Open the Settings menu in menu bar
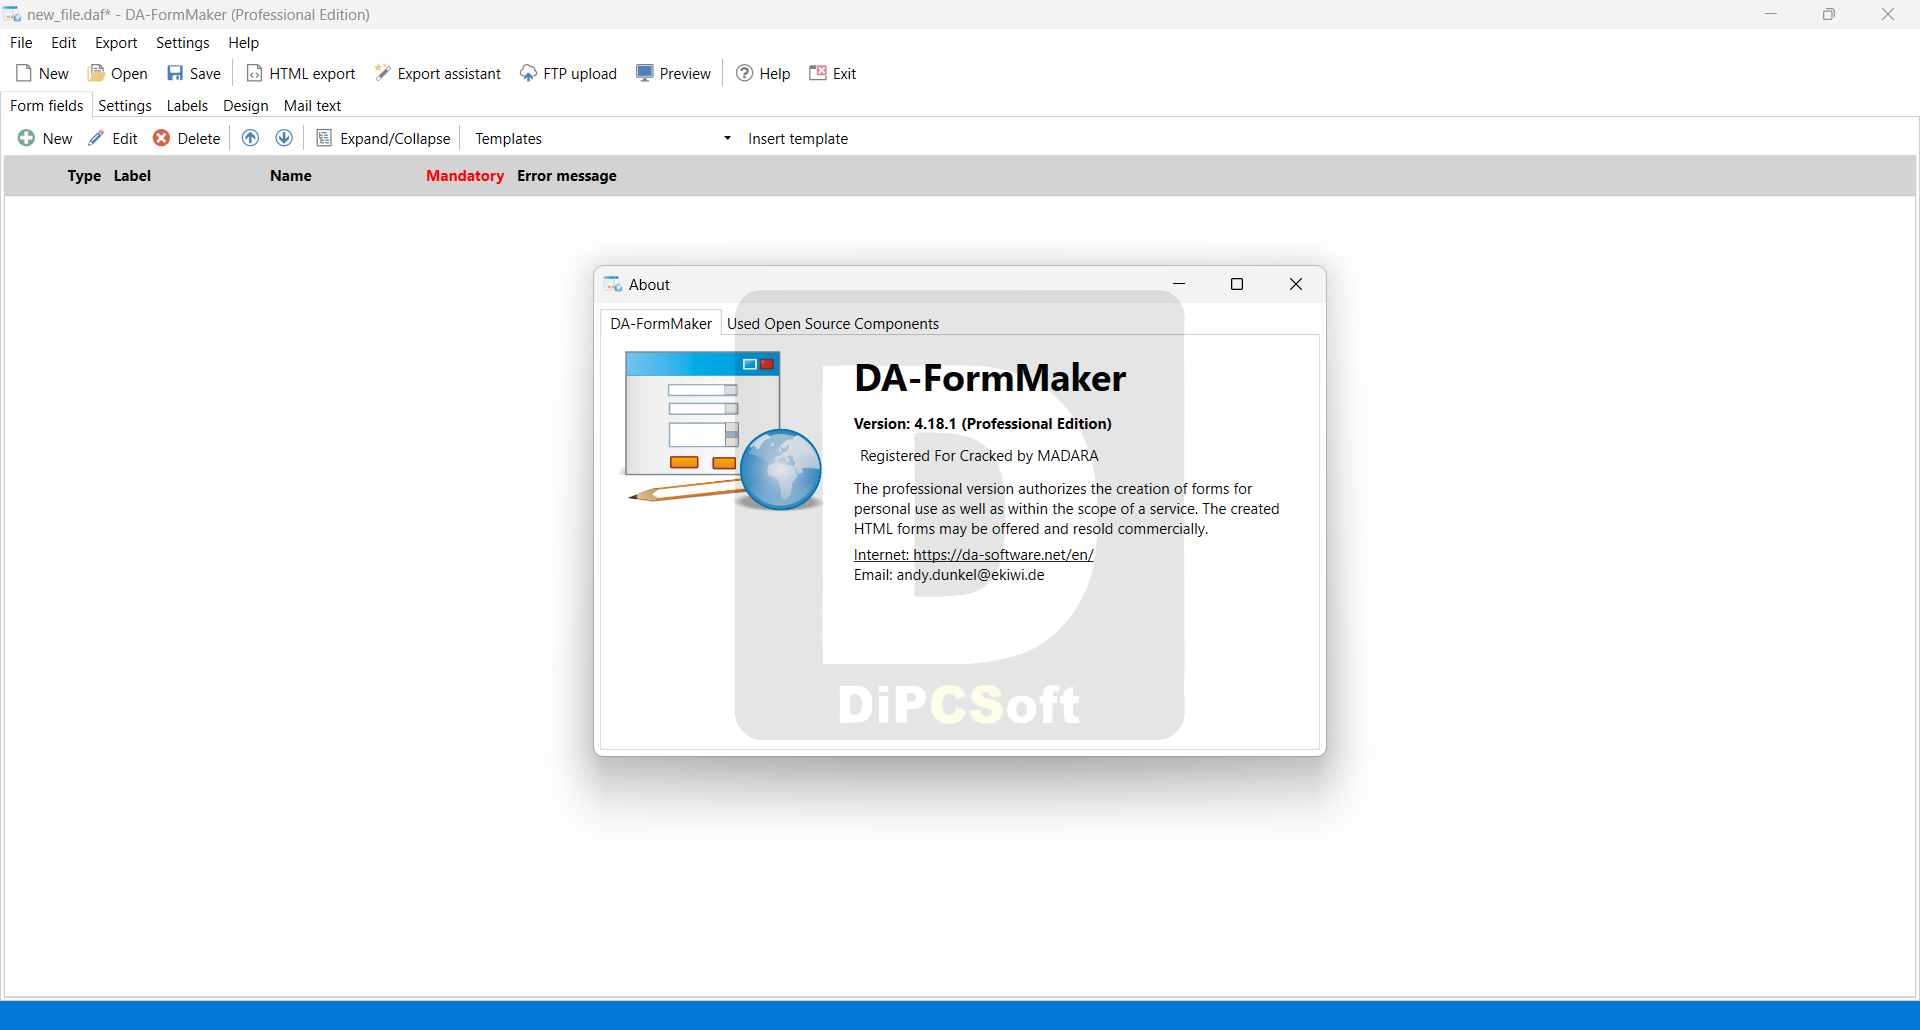The image size is (1920, 1030). pos(183,43)
